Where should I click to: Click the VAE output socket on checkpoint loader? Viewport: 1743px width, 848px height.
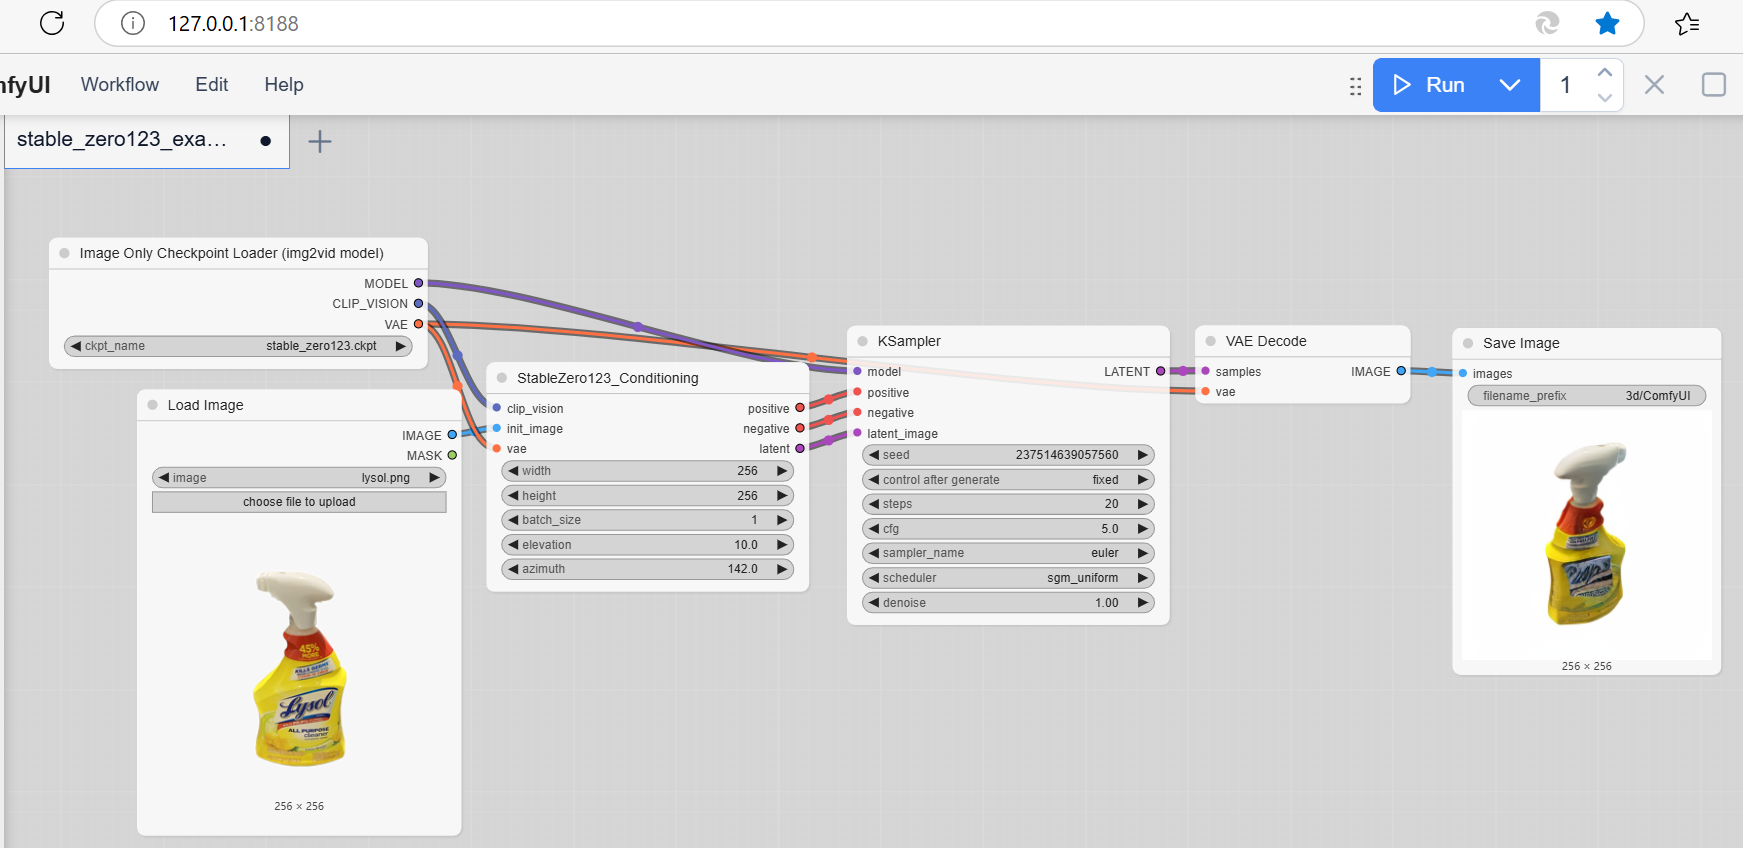[418, 324]
